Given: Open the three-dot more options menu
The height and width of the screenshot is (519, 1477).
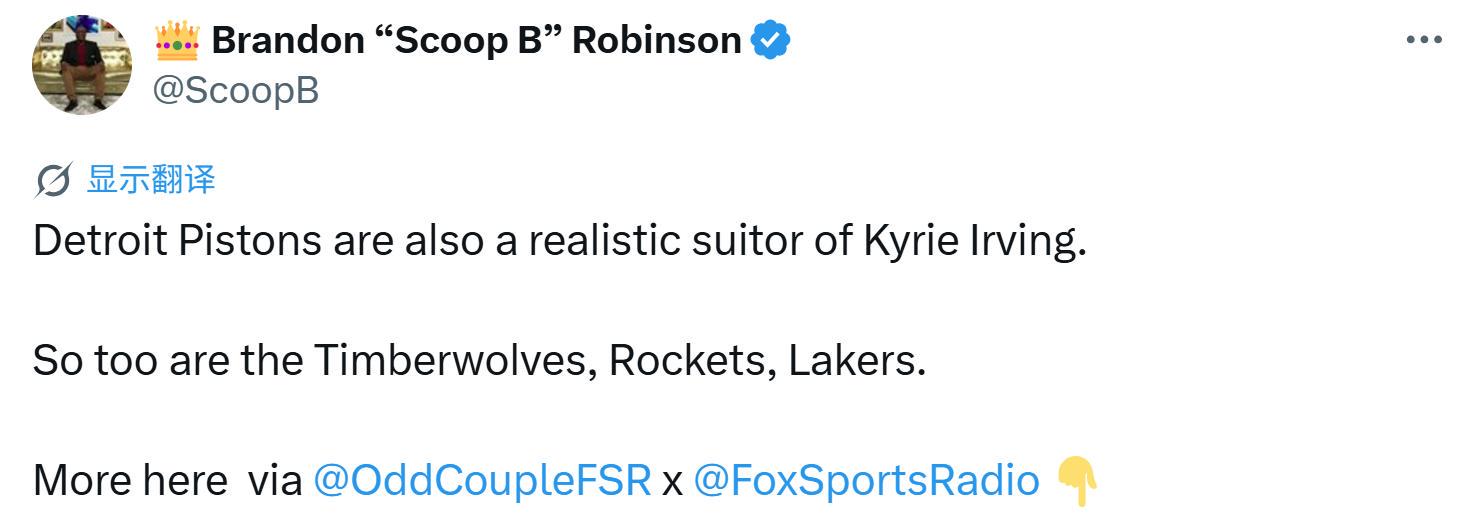Looking at the screenshot, I should click(1424, 40).
